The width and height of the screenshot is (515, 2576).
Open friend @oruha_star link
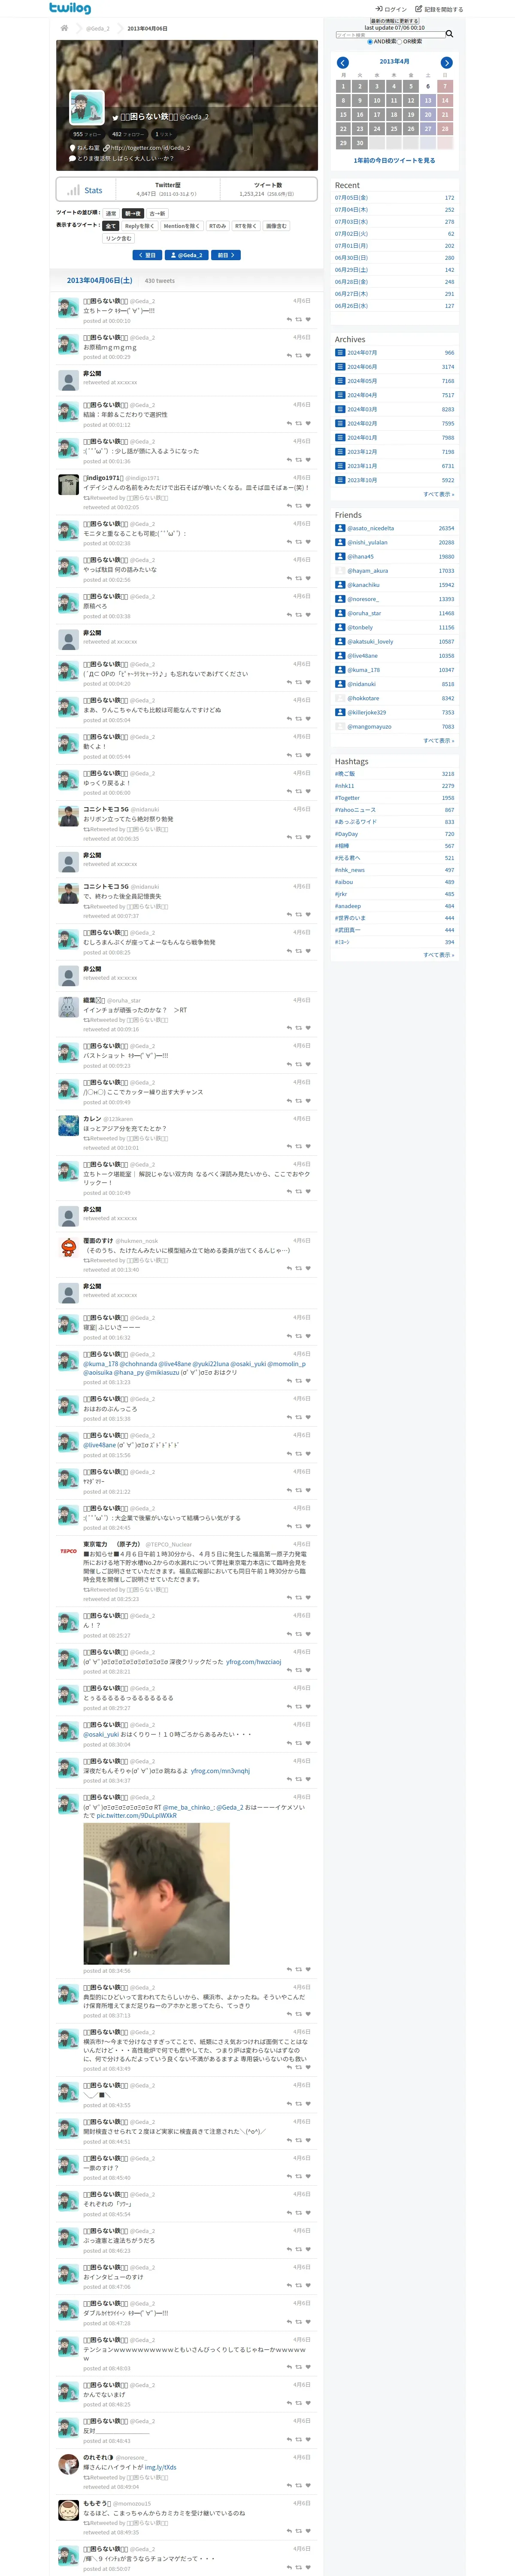tap(364, 613)
